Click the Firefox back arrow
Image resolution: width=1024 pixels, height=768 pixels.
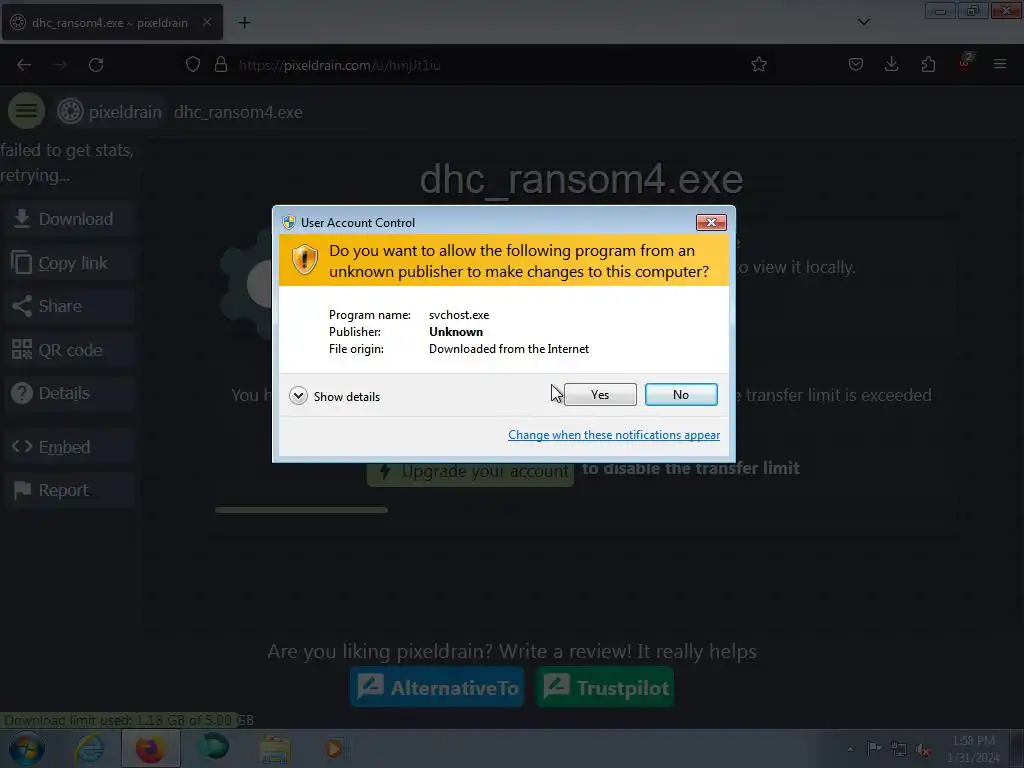pos(24,65)
